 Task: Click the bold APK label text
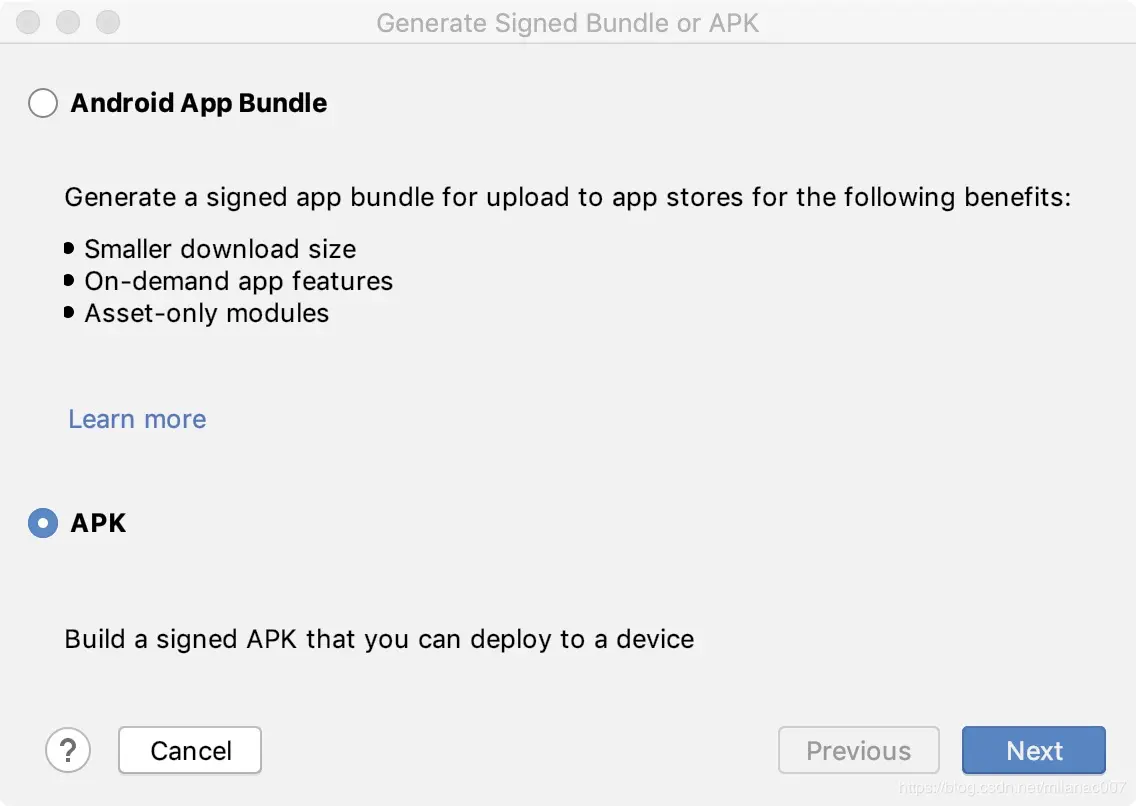[98, 522]
